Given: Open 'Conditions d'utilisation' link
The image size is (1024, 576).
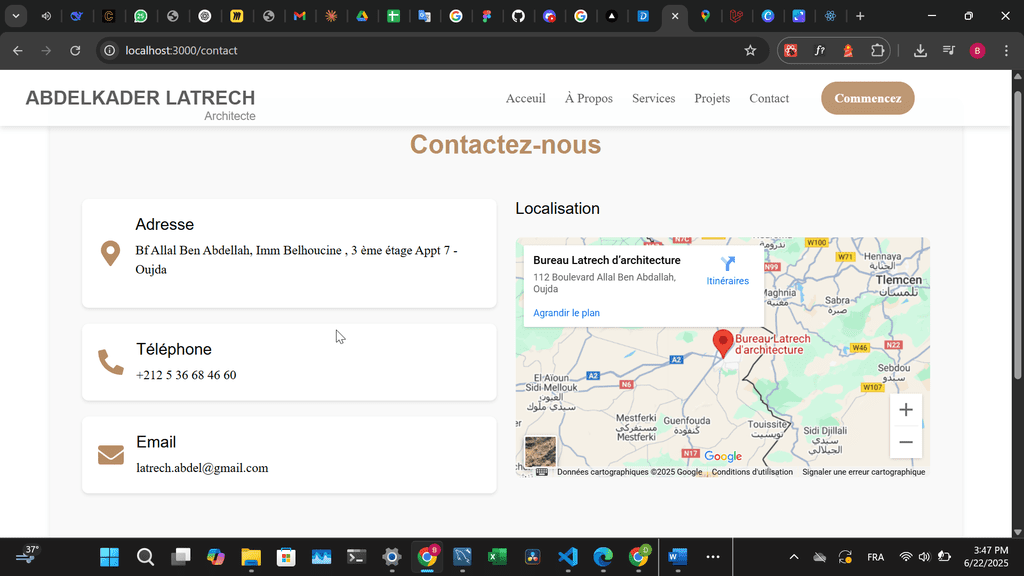Looking at the screenshot, I should 752,472.
